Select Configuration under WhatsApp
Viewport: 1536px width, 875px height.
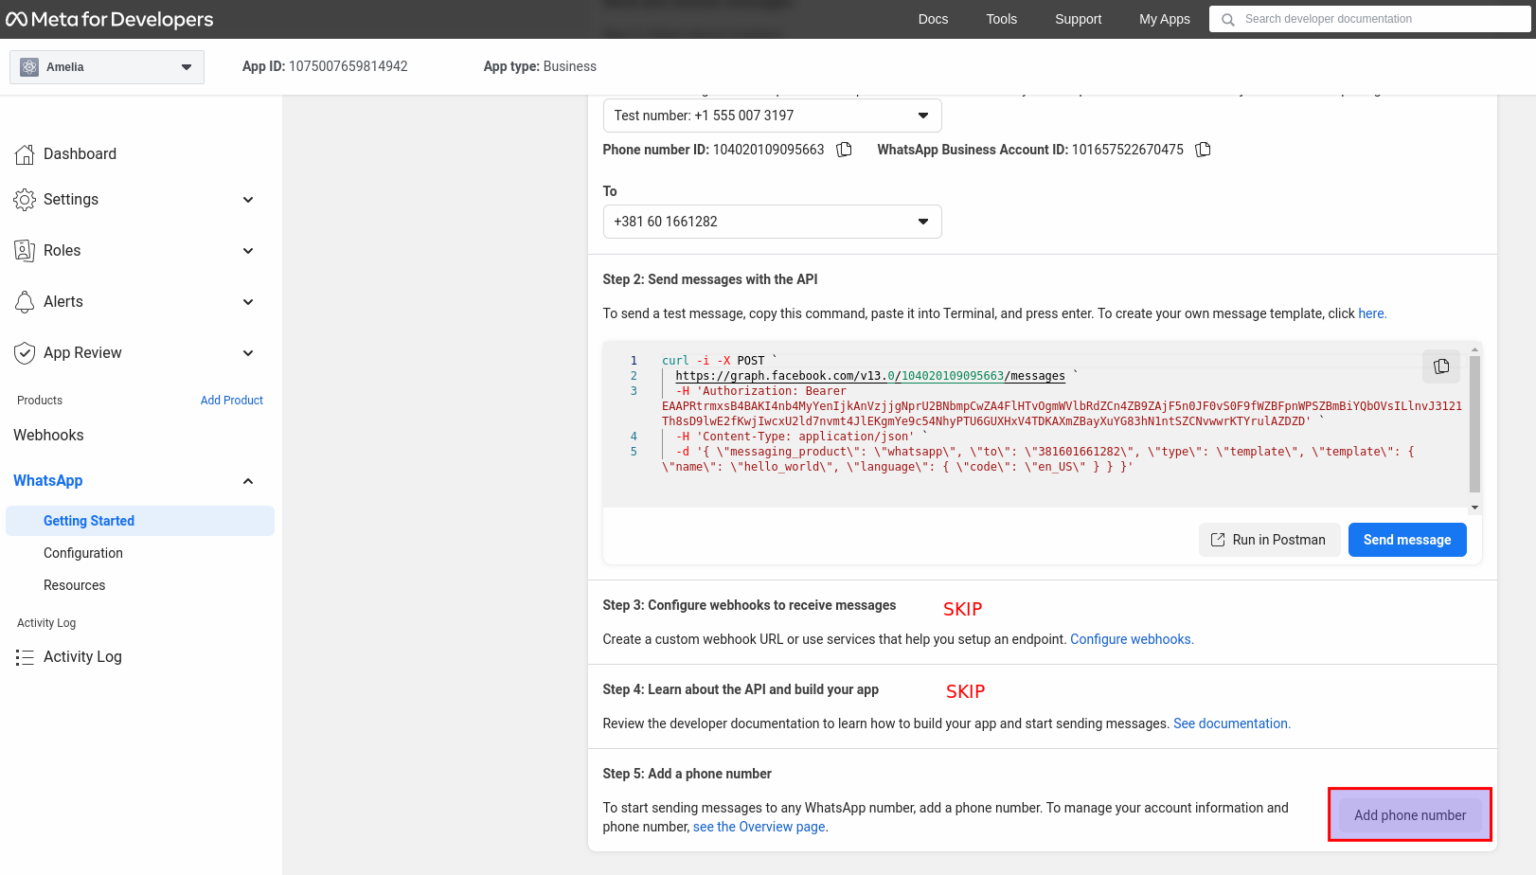point(83,553)
